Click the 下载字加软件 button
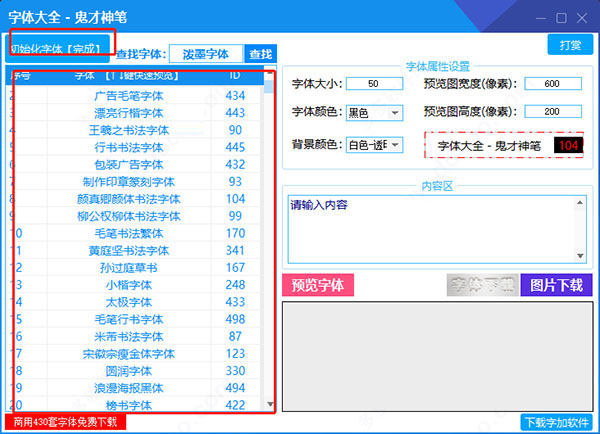Image resolution: width=600 pixels, height=434 pixels. [x=556, y=423]
